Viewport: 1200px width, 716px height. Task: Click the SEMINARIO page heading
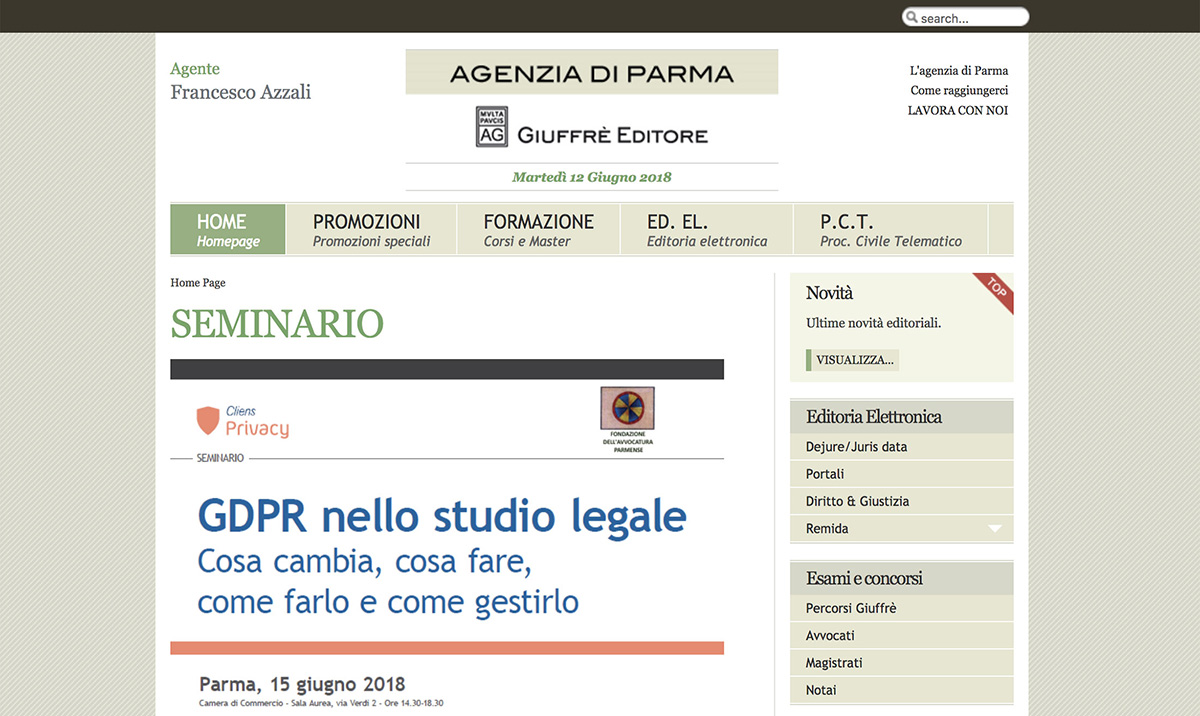click(277, 324)
